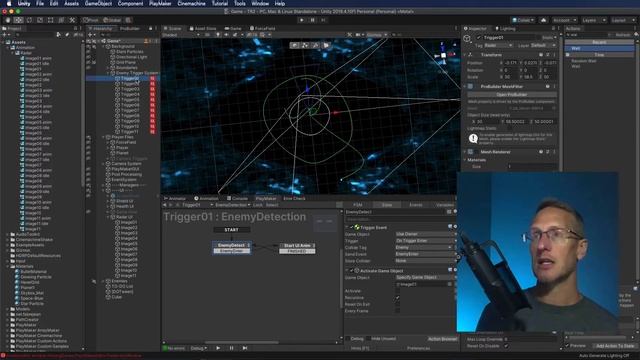
Task: Open the custom editor tools icon
Action: (x=72, y=20)
